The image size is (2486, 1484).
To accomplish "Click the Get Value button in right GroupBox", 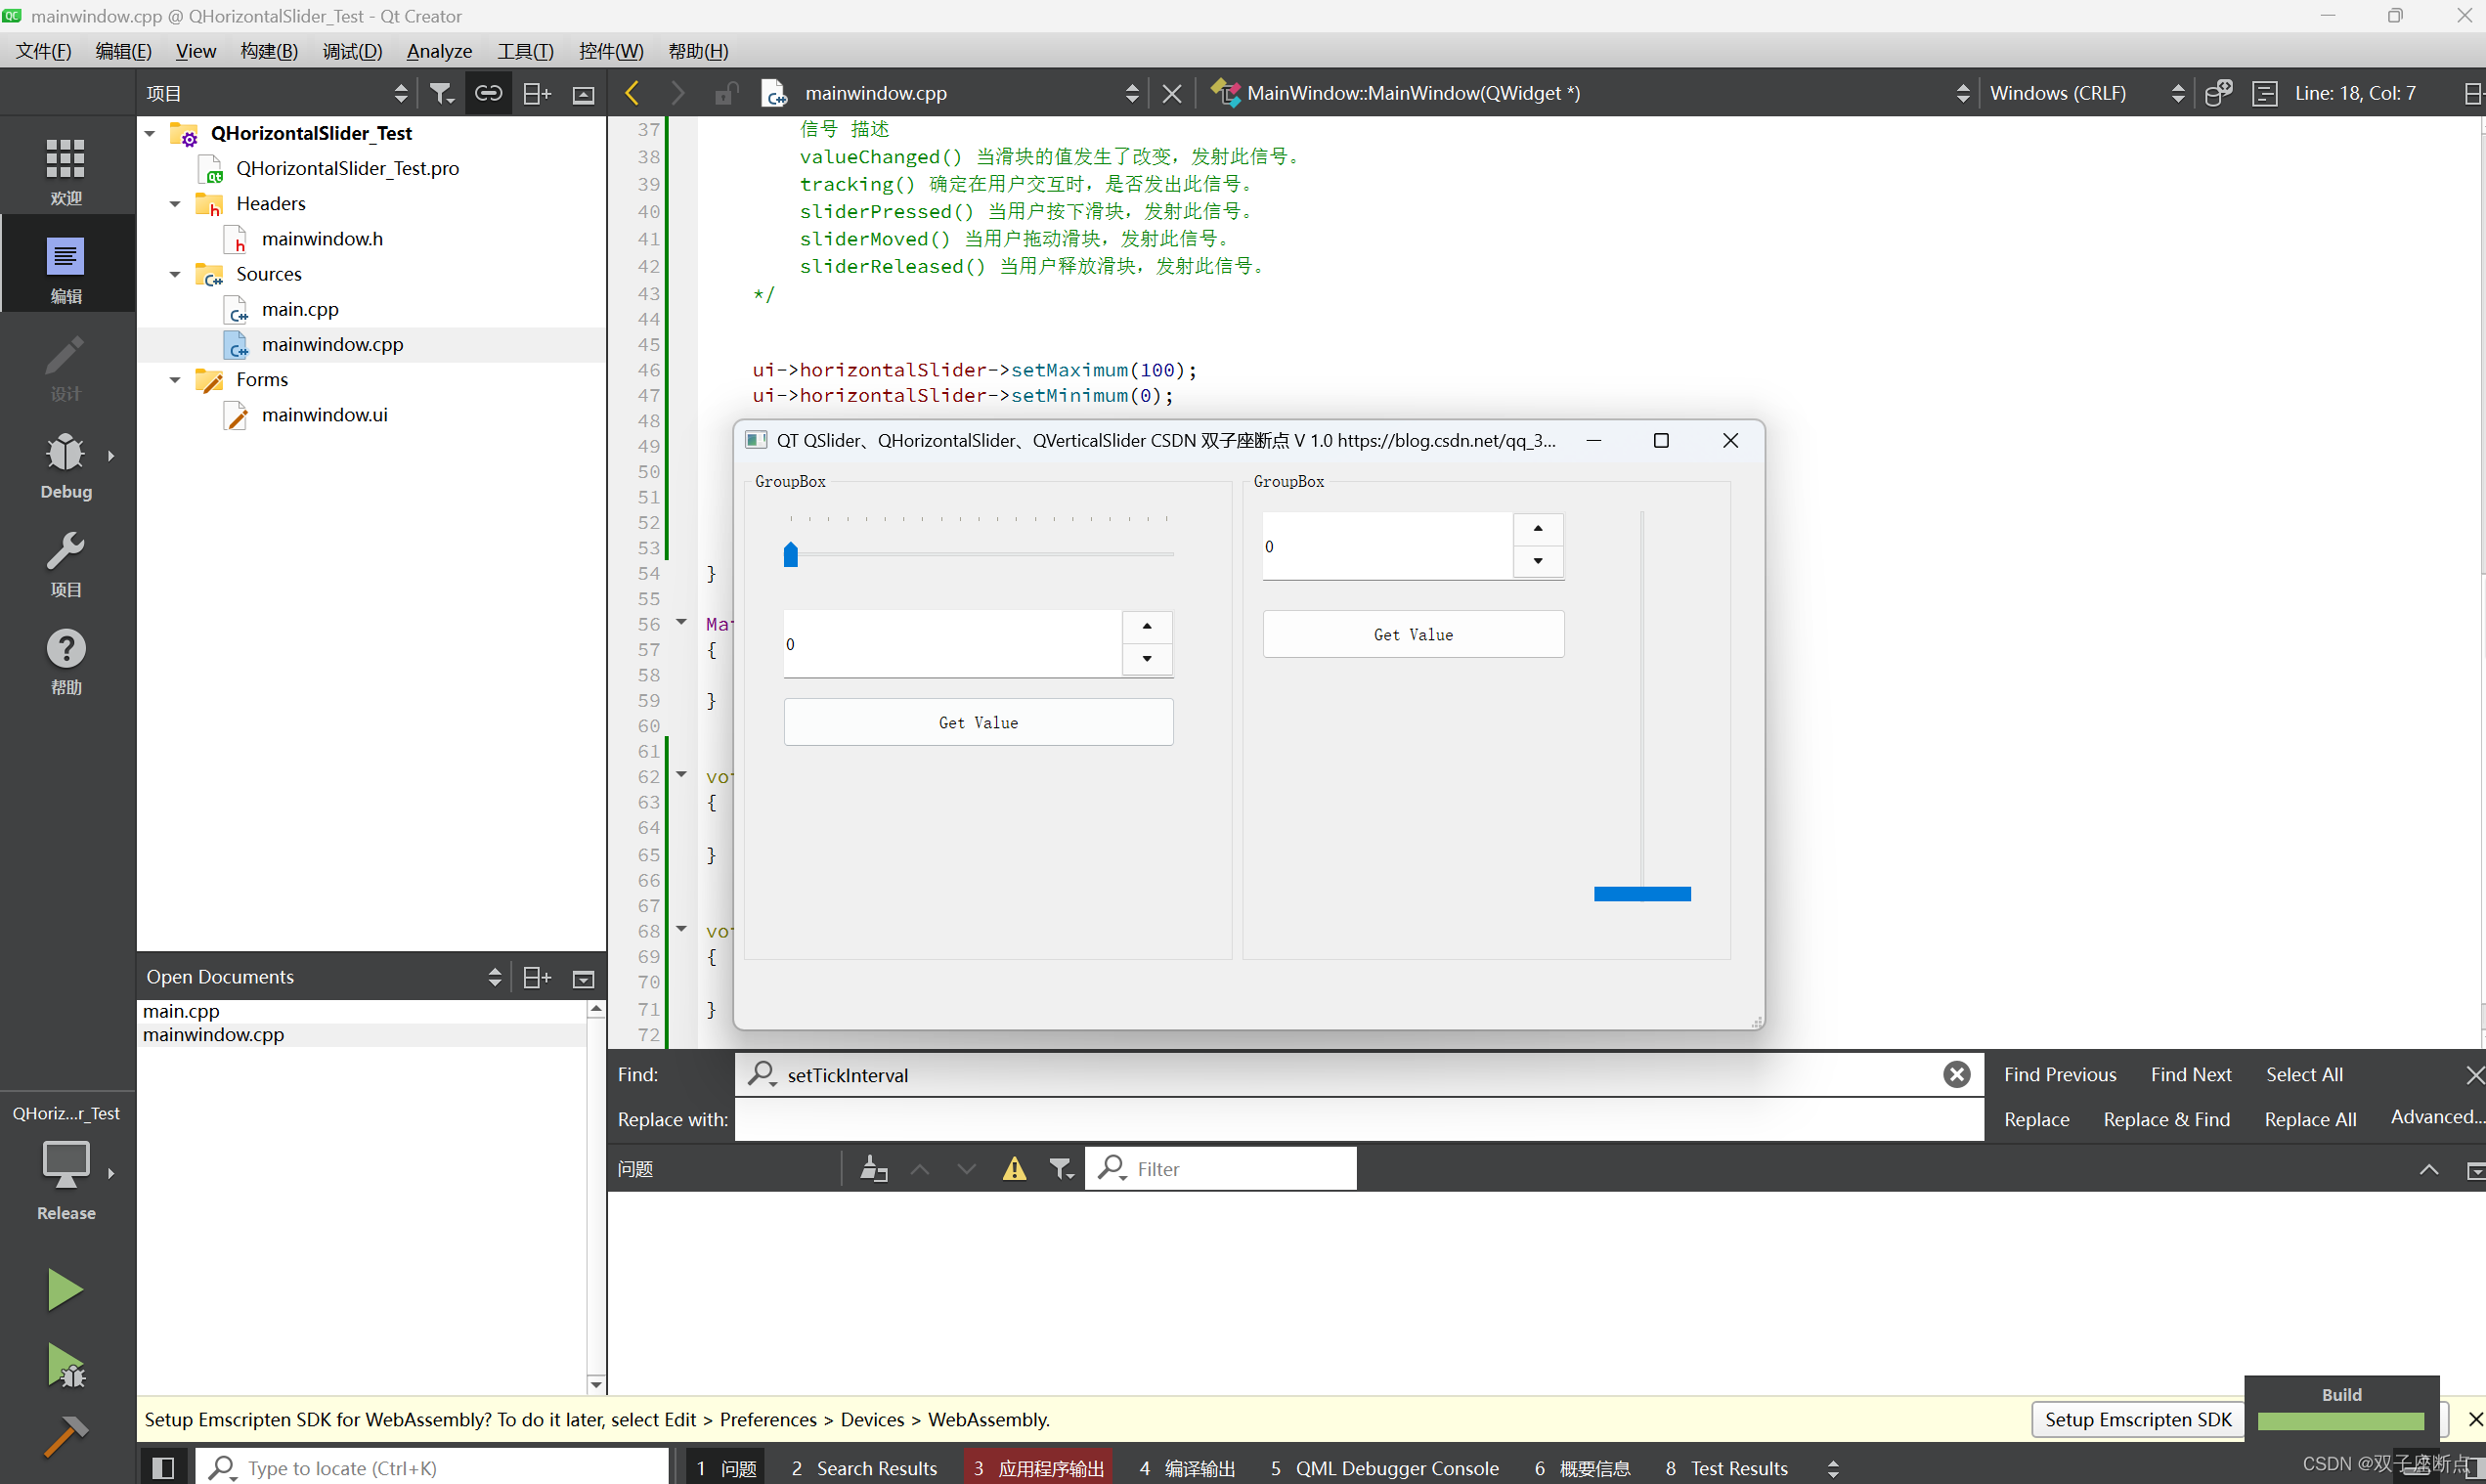I will coord(1413,634).
